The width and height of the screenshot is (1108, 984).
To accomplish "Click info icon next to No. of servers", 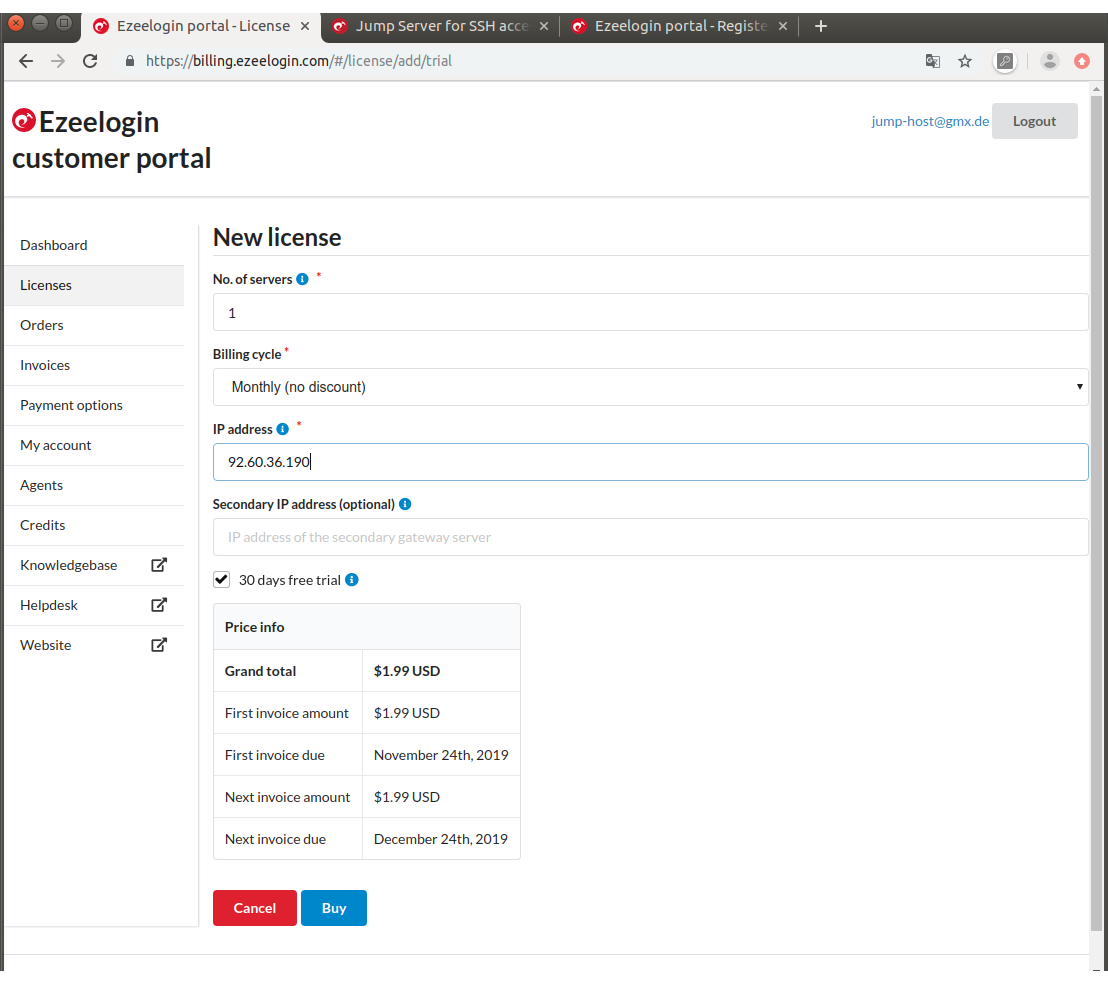I will [x=302, y=280].
